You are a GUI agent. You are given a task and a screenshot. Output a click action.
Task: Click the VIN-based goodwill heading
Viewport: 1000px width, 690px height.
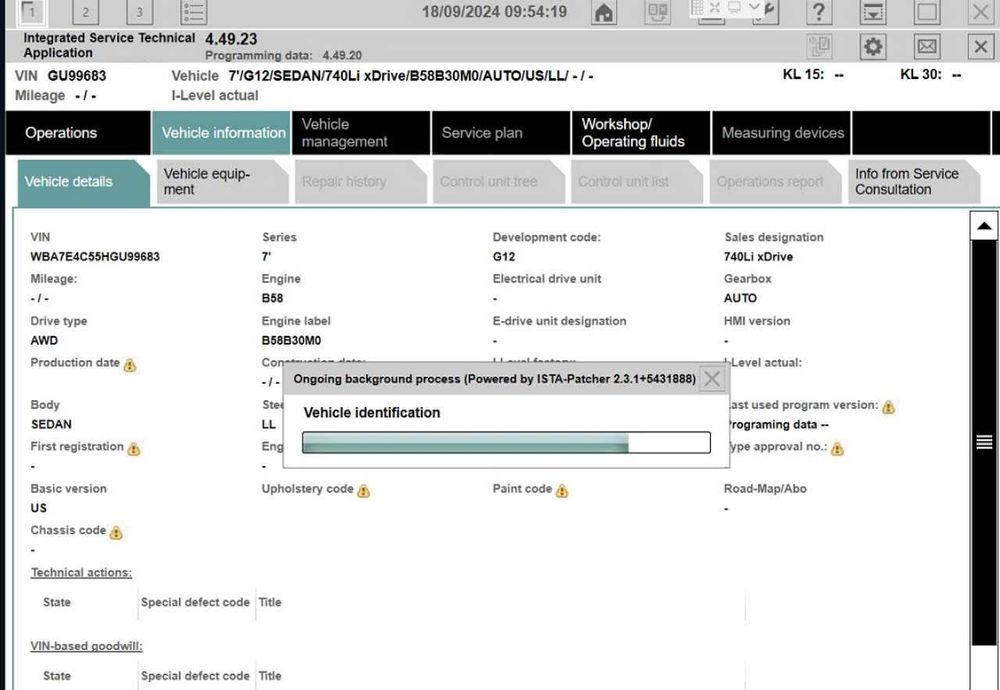(87, 646)
